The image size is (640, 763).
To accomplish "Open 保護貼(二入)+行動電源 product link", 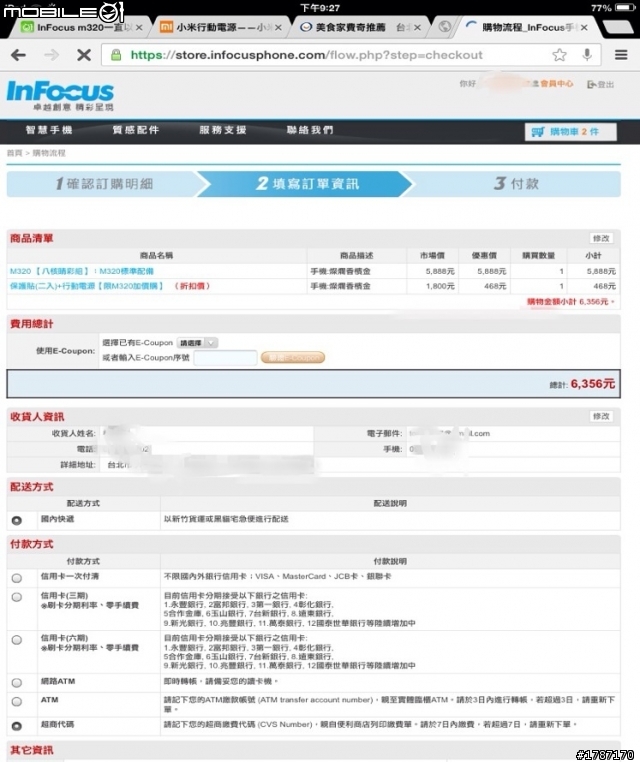I will pyautogui.click(x=87, y=286).
